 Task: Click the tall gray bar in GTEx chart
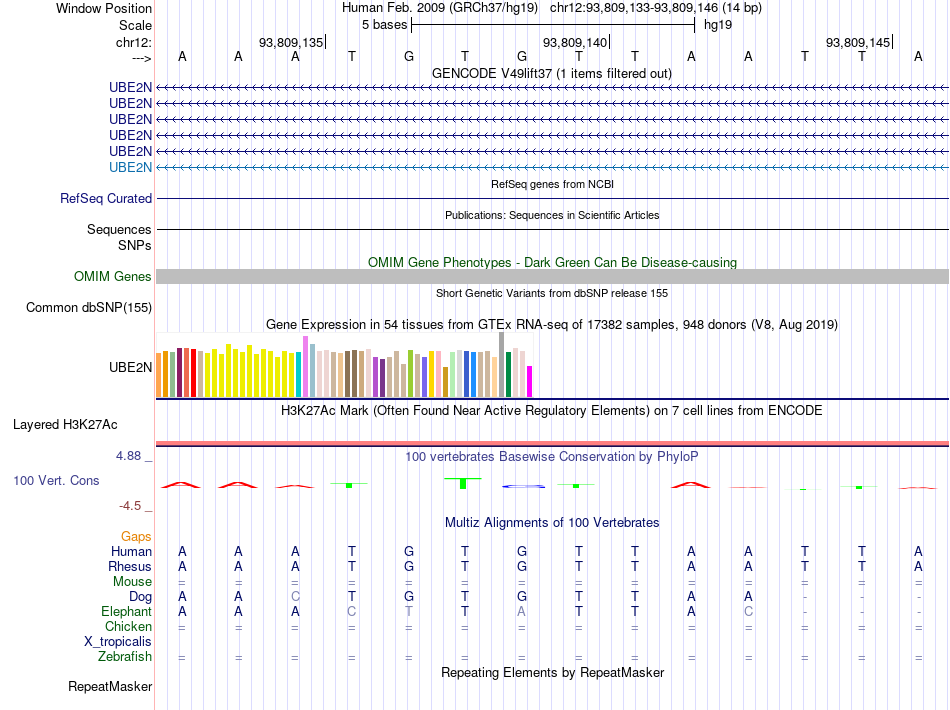pos(501,365)
